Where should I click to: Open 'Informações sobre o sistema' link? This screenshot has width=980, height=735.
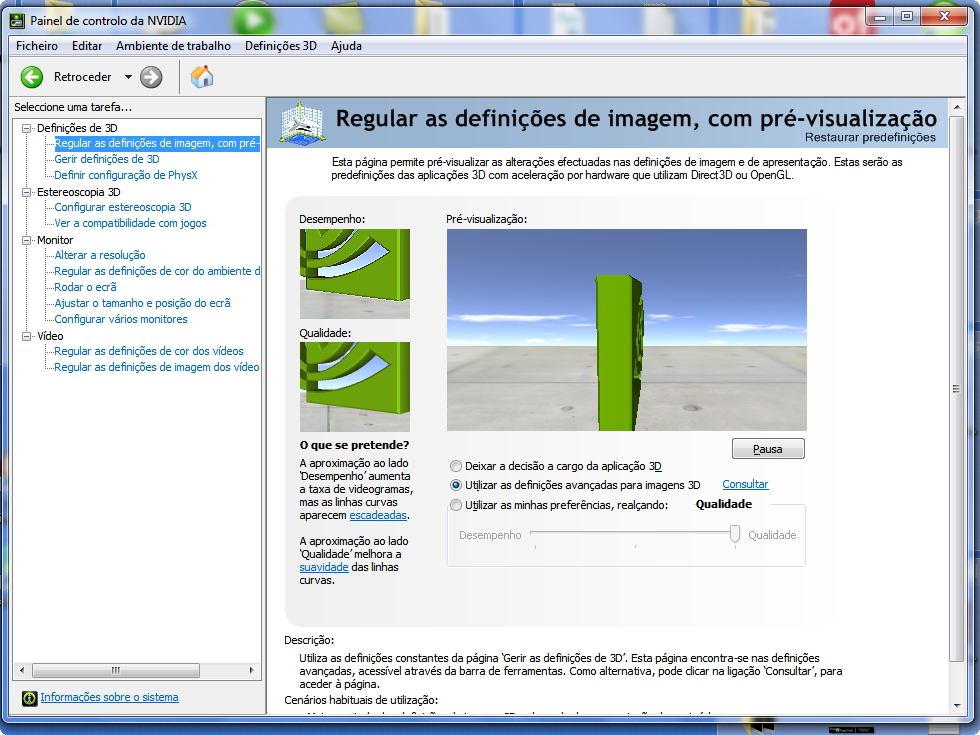(109, 698)
